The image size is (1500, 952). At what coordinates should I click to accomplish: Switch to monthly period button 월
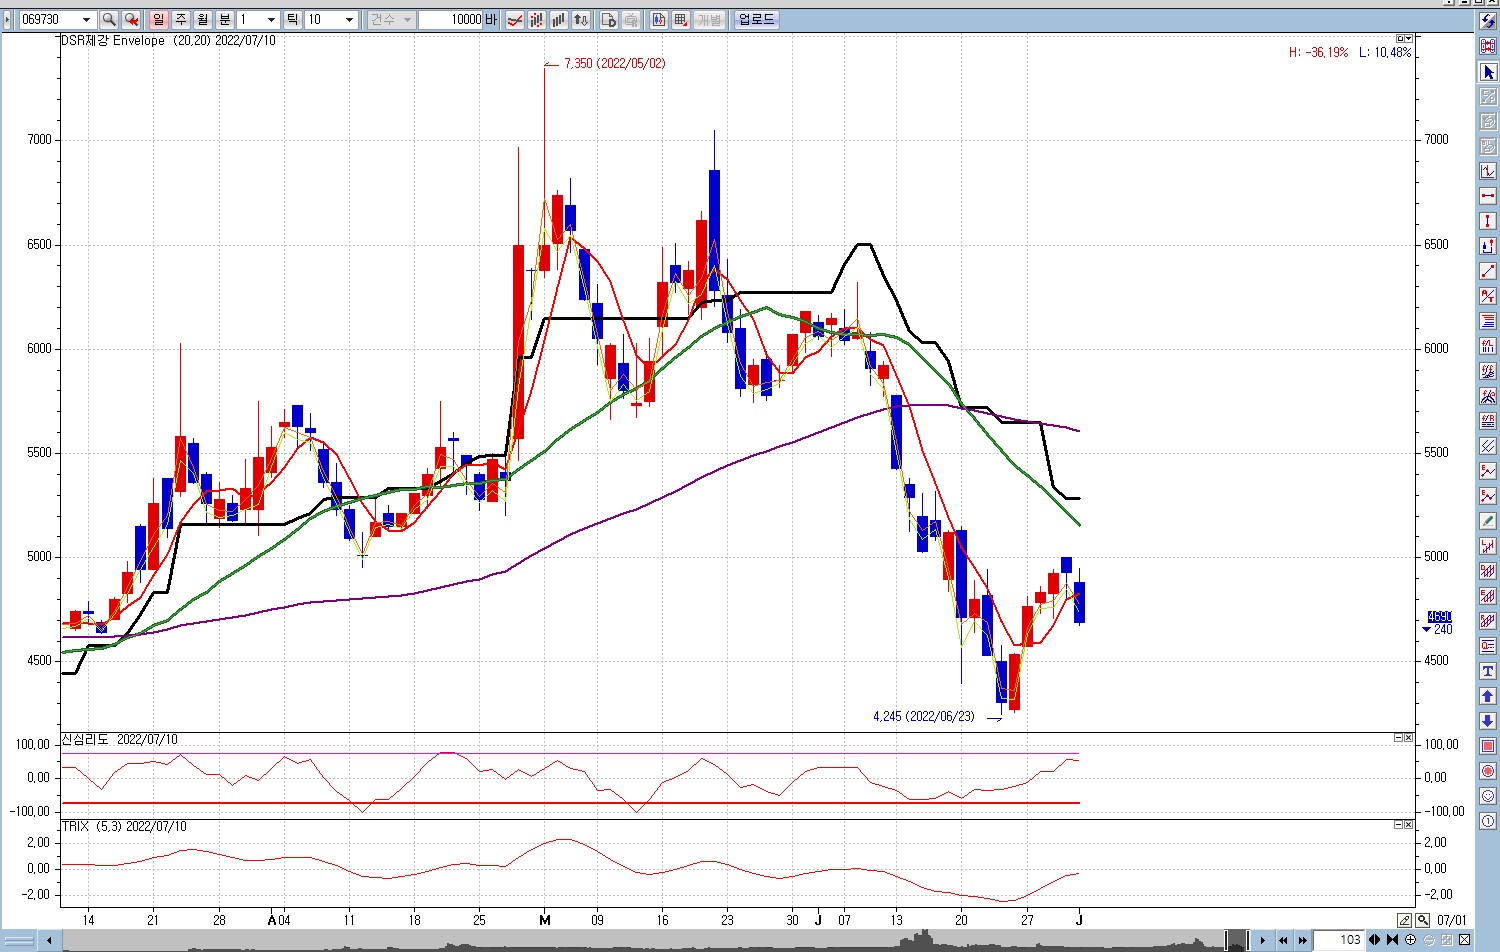click(202, 20)
